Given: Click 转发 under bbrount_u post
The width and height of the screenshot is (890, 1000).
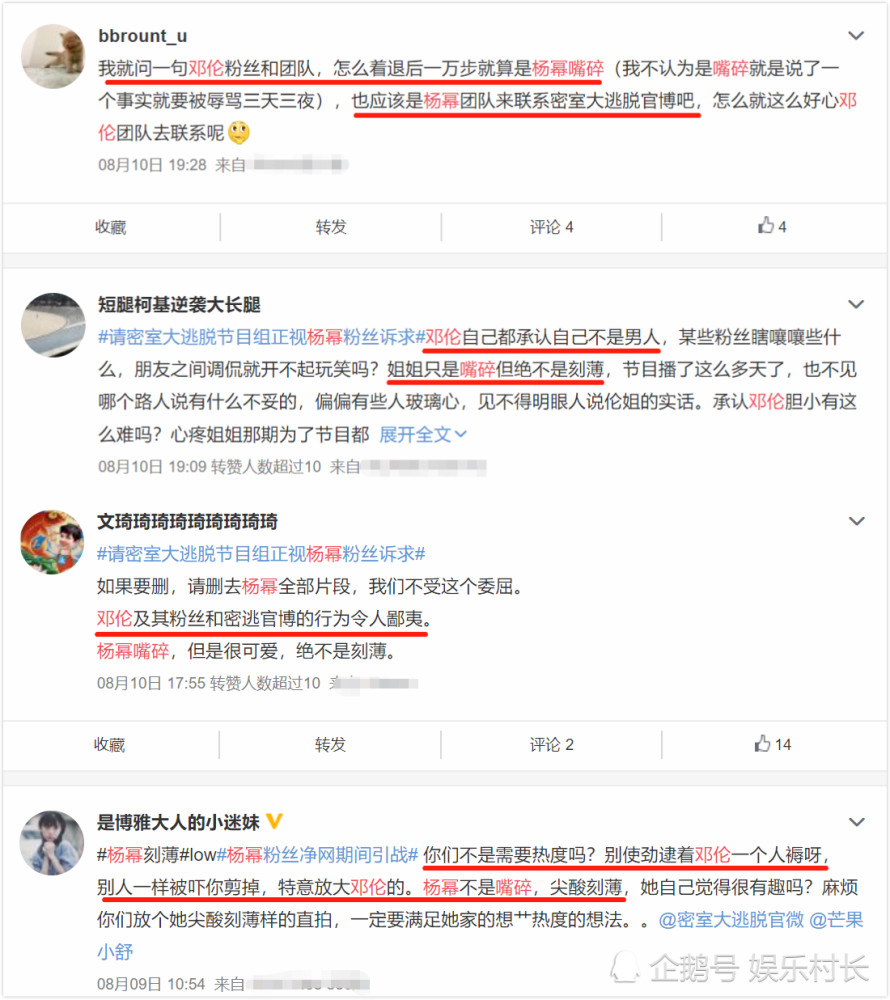Looking at the screenshot, I should (331, 227).
